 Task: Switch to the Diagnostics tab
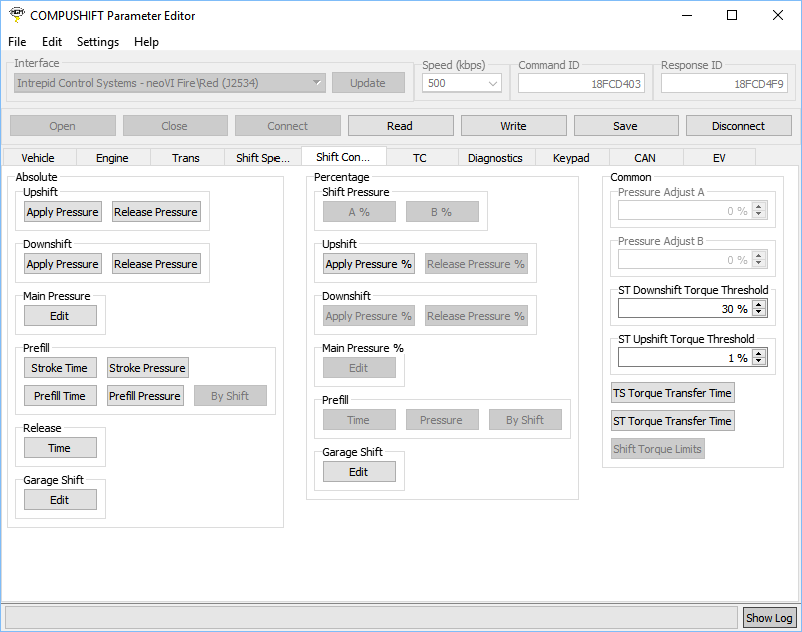point(495,158)
